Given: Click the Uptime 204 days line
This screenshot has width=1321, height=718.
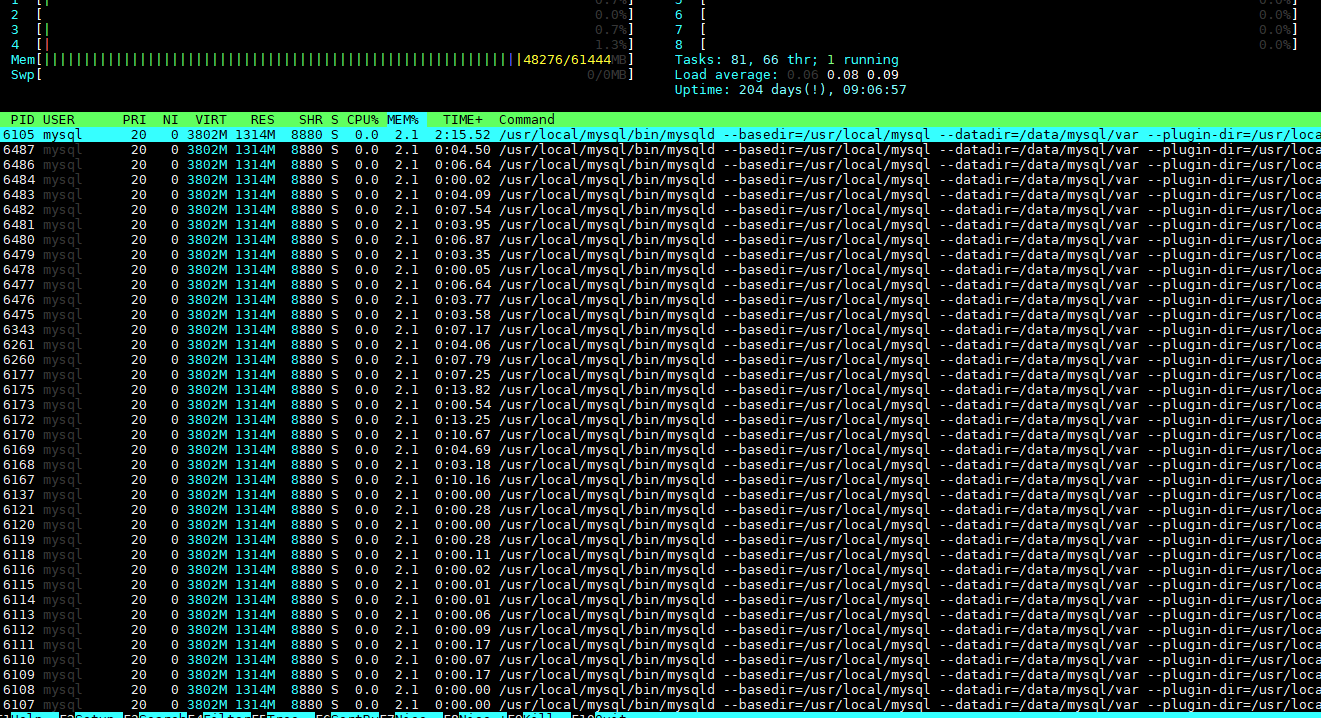Looking at the screenshot, I should click(791, 90).
